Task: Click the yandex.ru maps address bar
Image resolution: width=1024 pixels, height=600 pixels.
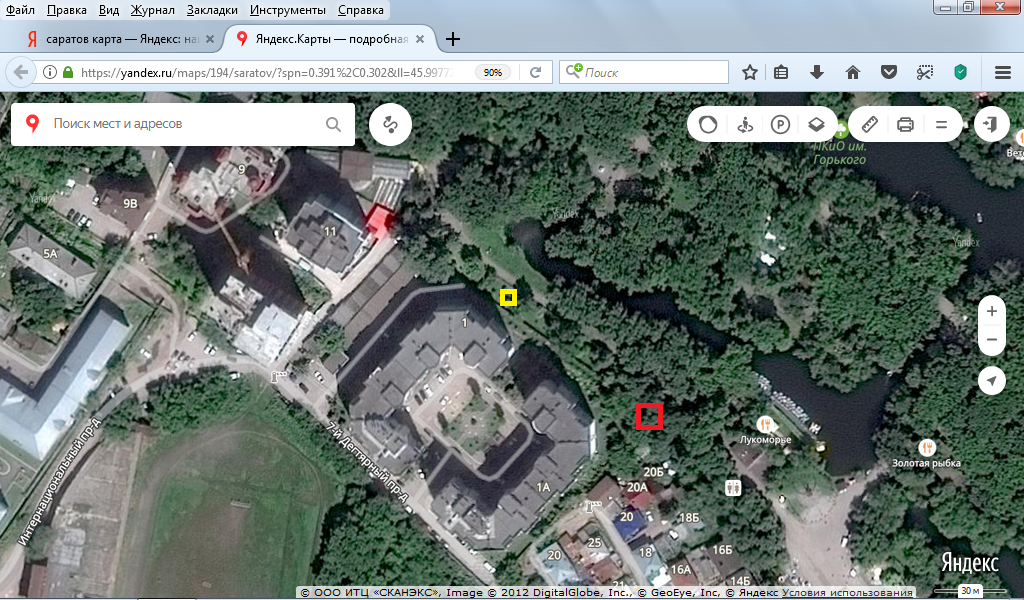Action: pyautogui.click(x=266, y=72)
